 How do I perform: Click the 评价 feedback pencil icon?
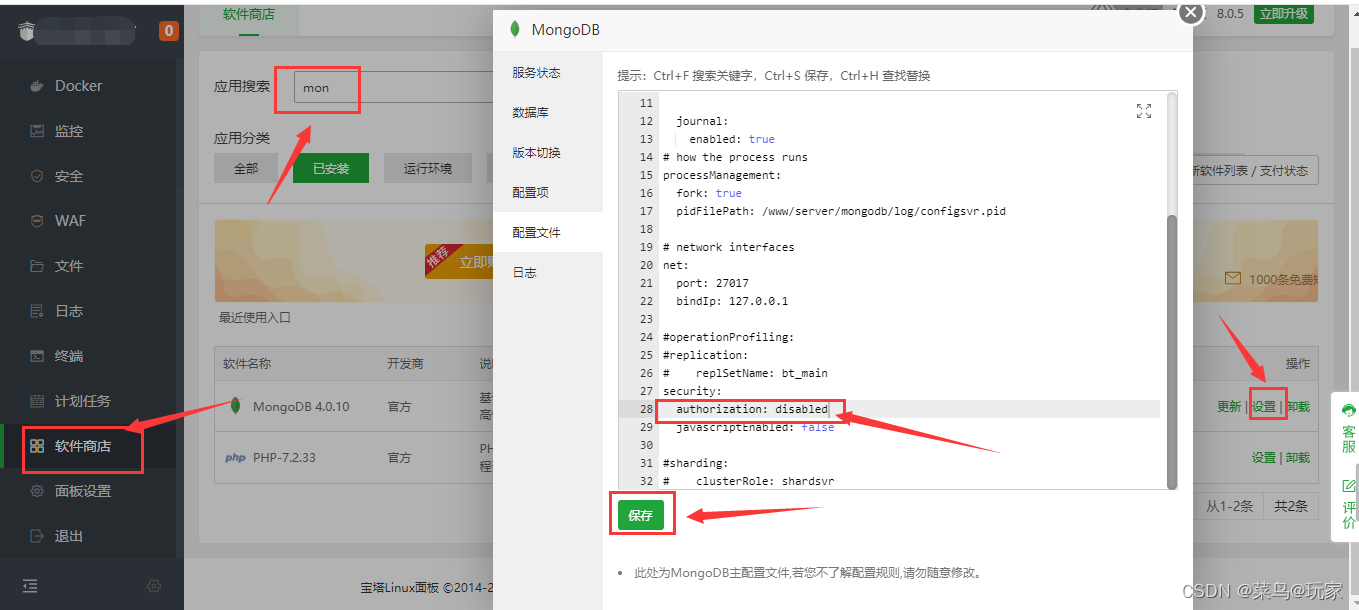point(1348,486)
